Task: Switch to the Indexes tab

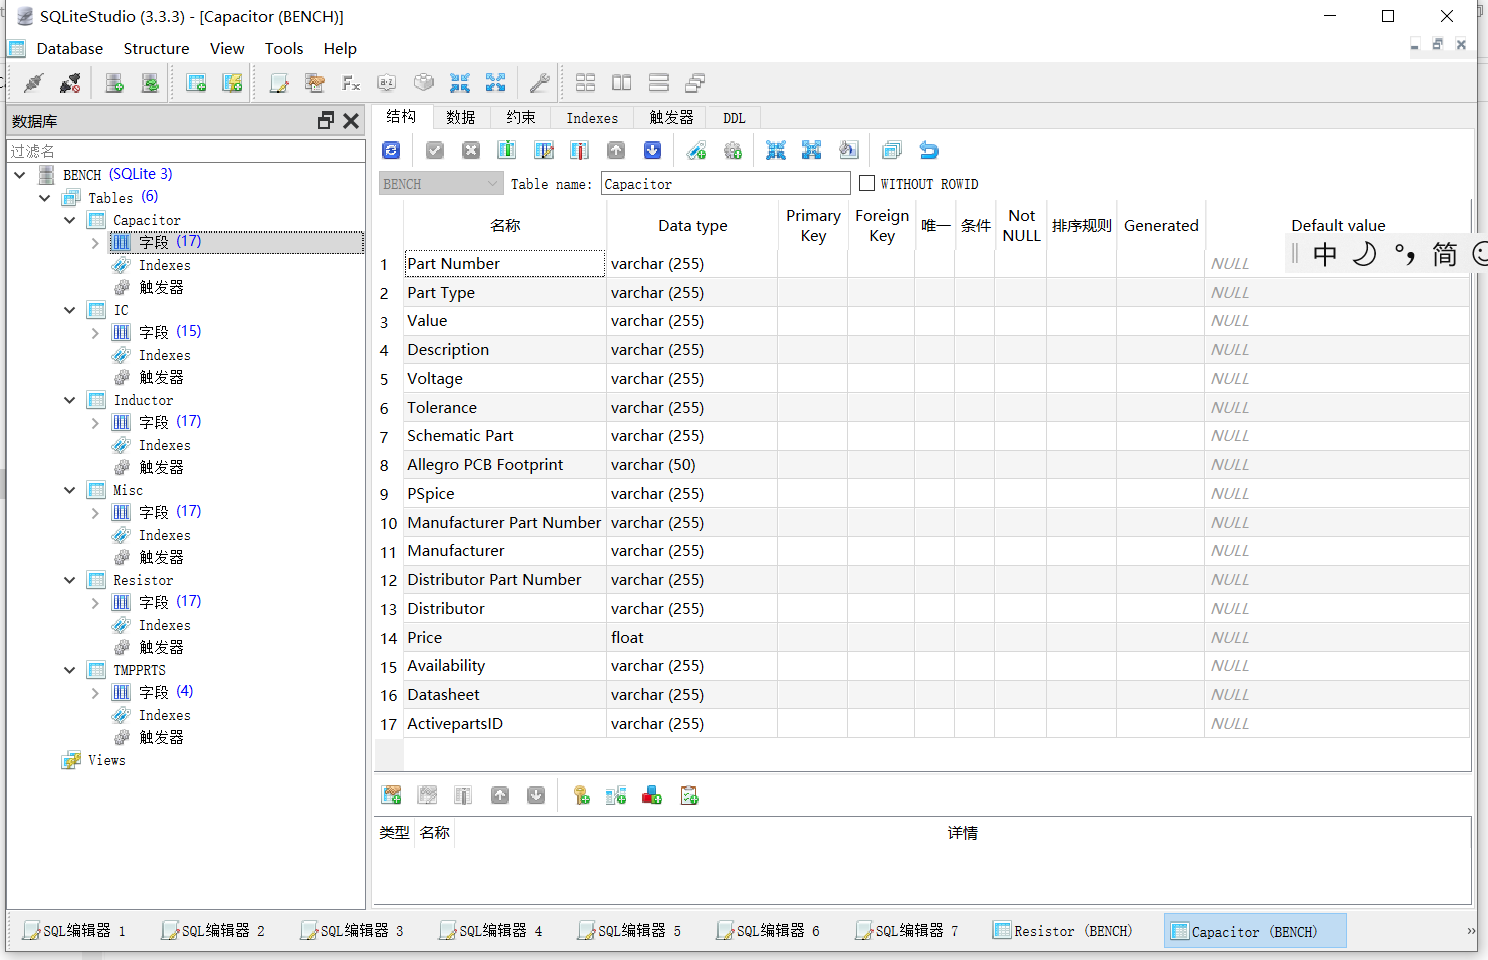Action: [592, 117]
